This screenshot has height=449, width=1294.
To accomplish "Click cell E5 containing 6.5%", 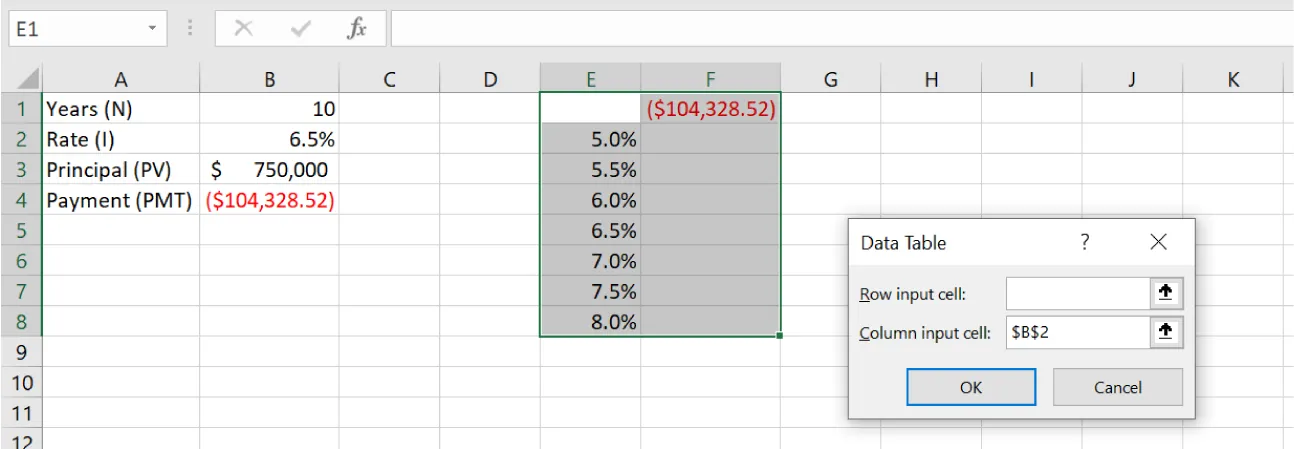I will pos(590,231).
